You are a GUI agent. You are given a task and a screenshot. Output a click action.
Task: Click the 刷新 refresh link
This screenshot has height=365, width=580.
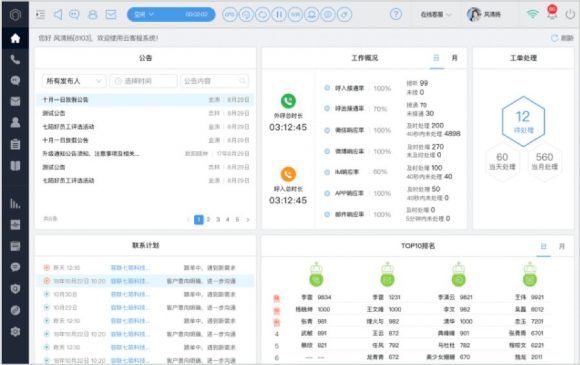[x=562, y=38]
